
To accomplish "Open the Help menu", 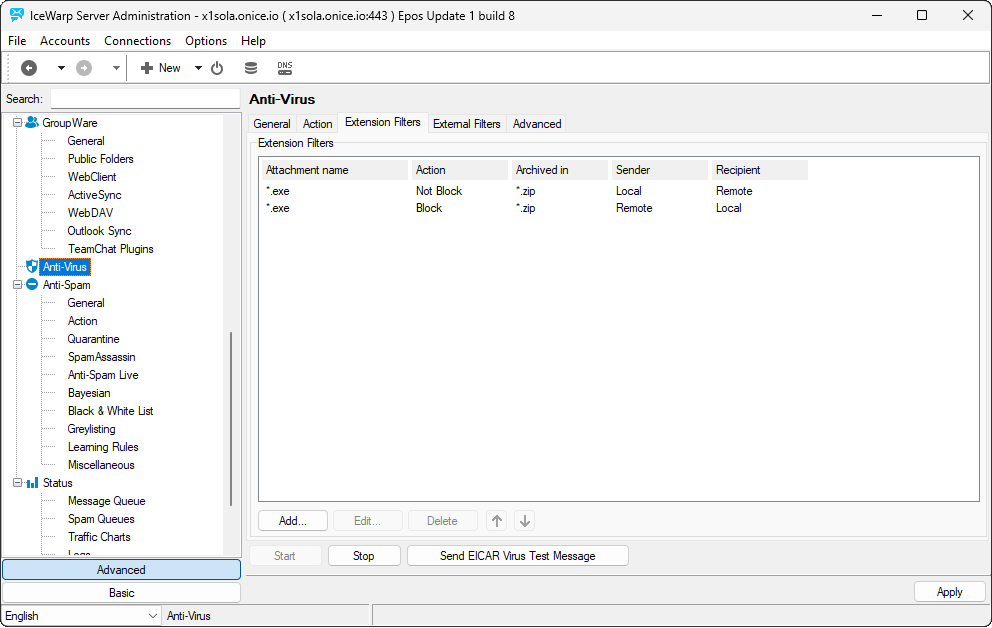I will coord(253,40).
